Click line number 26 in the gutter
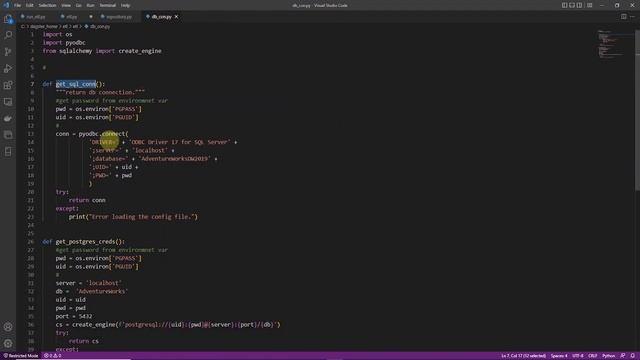This screenshot has height=360, width=640. 31,242
